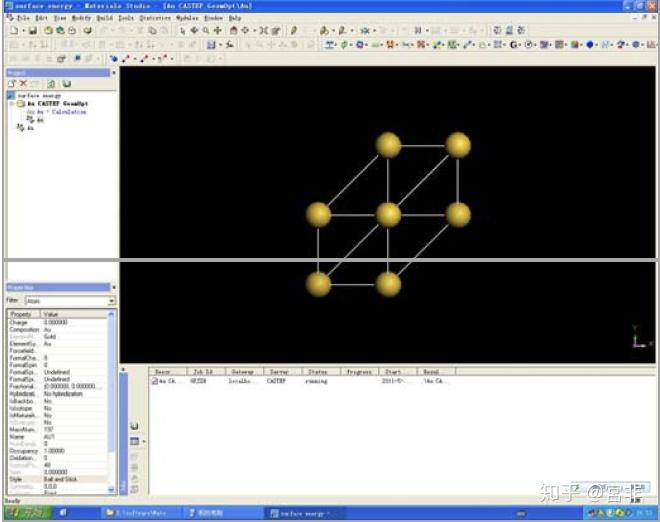Open the Window menu
The image size is (660, 522).
coord(213,18)
